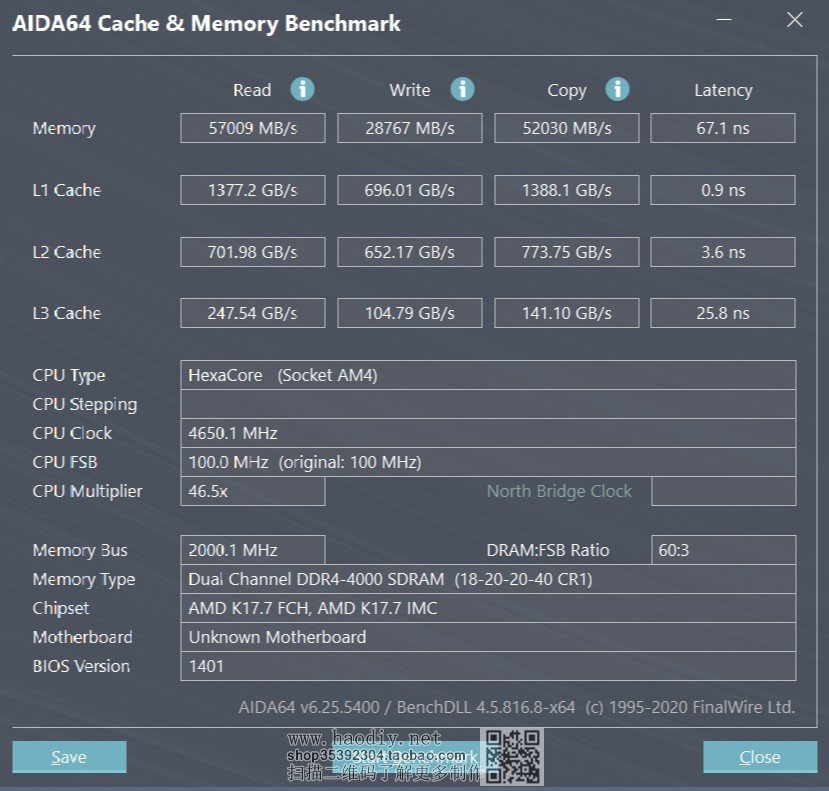The height and width of the screenshot is (791, 829).
Task: Select the L3 Cache Latency 25.8 ns result
Action: [x=723, y=313]
